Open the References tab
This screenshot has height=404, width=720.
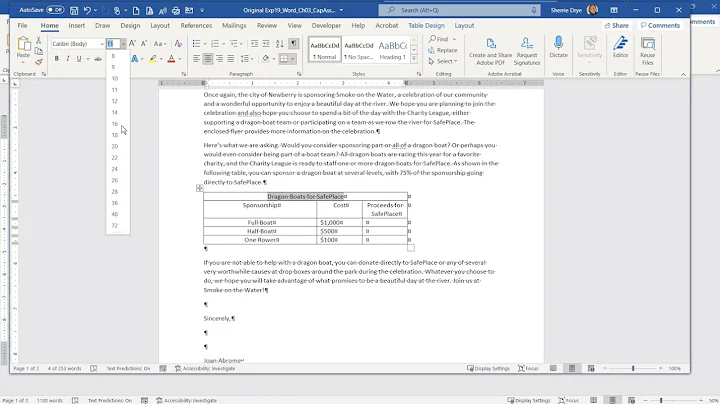point(196,26)
